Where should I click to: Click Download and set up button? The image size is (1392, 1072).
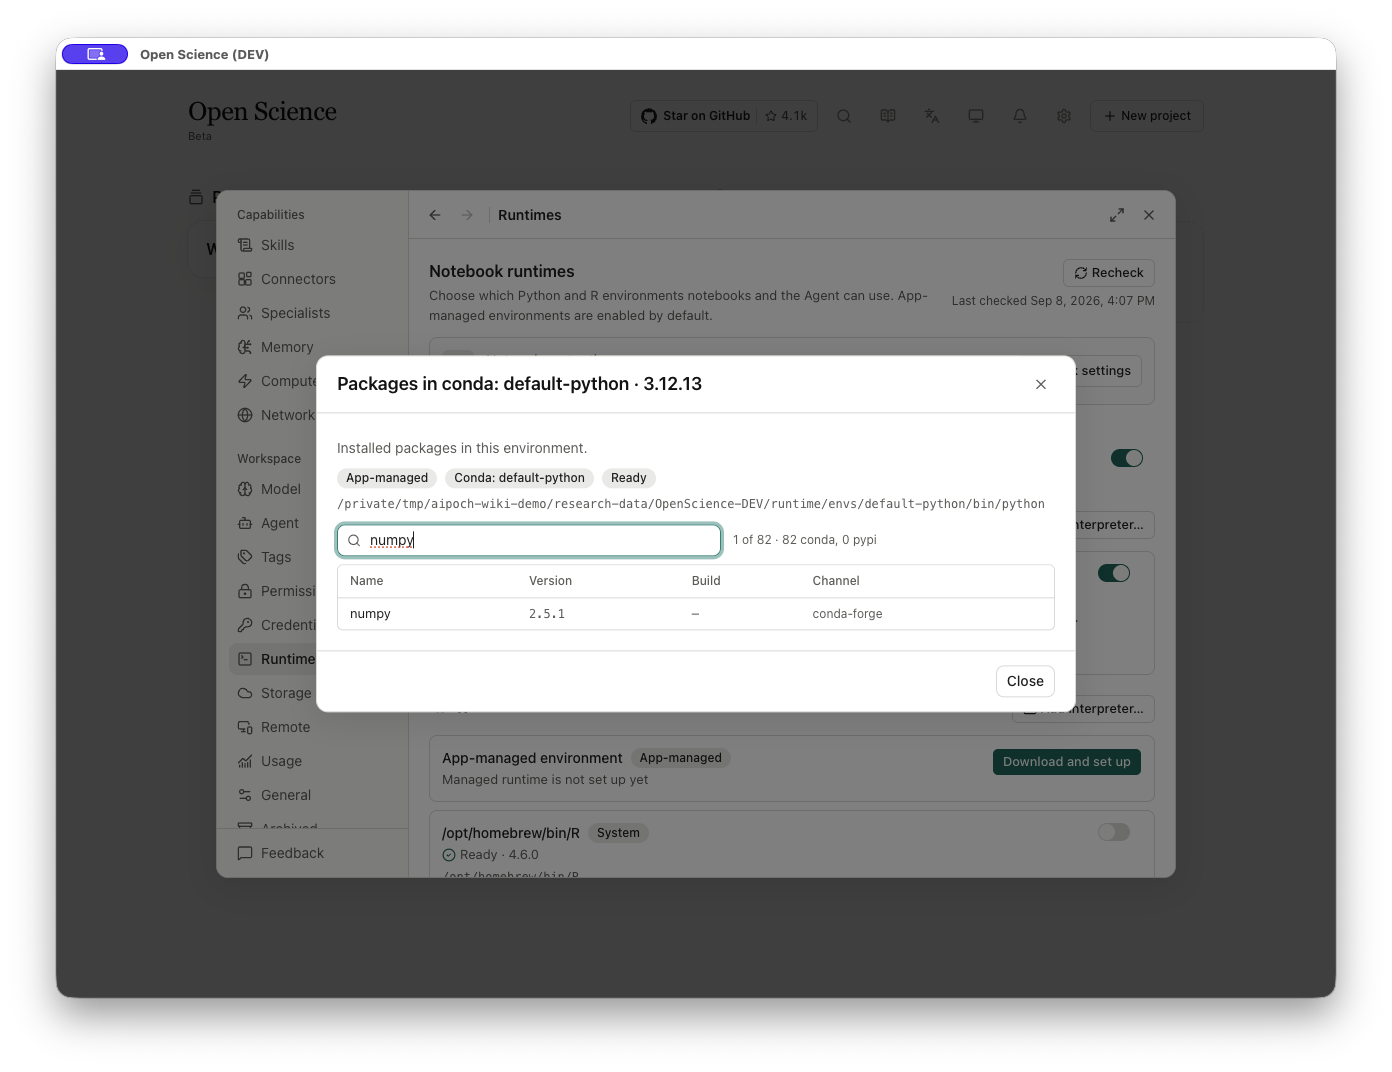pos(1067,762)
